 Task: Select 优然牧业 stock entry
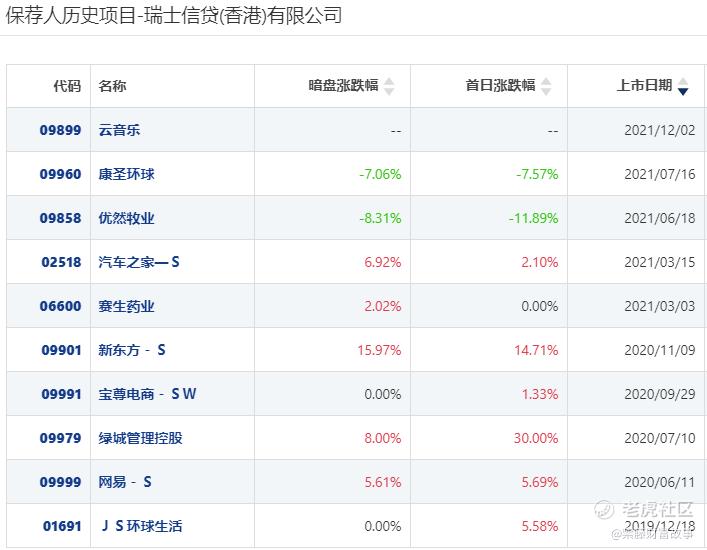(127, 218)
